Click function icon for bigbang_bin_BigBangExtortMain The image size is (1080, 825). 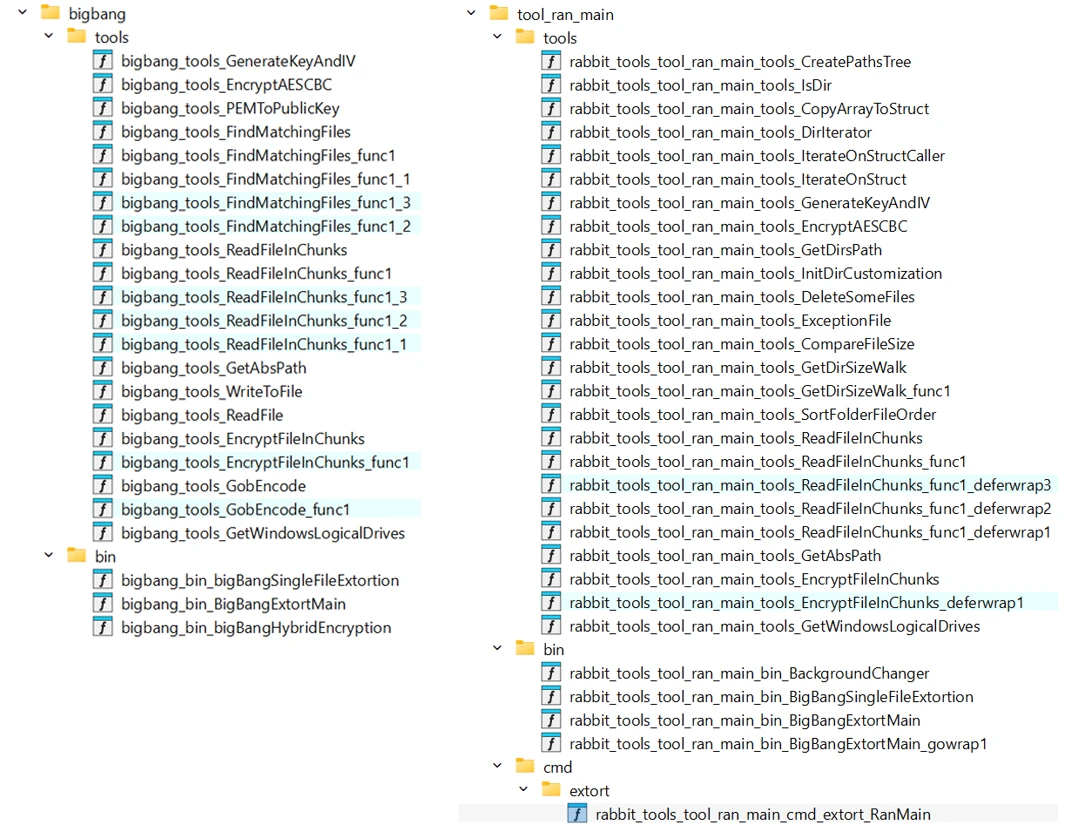coord(103,604)
